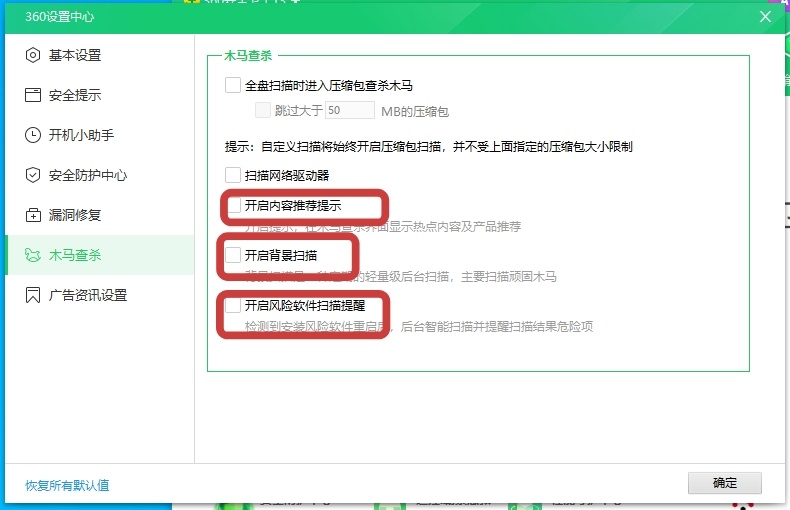
Task: Click the 木马查杀 group box heading
Action: coord(248,55)
